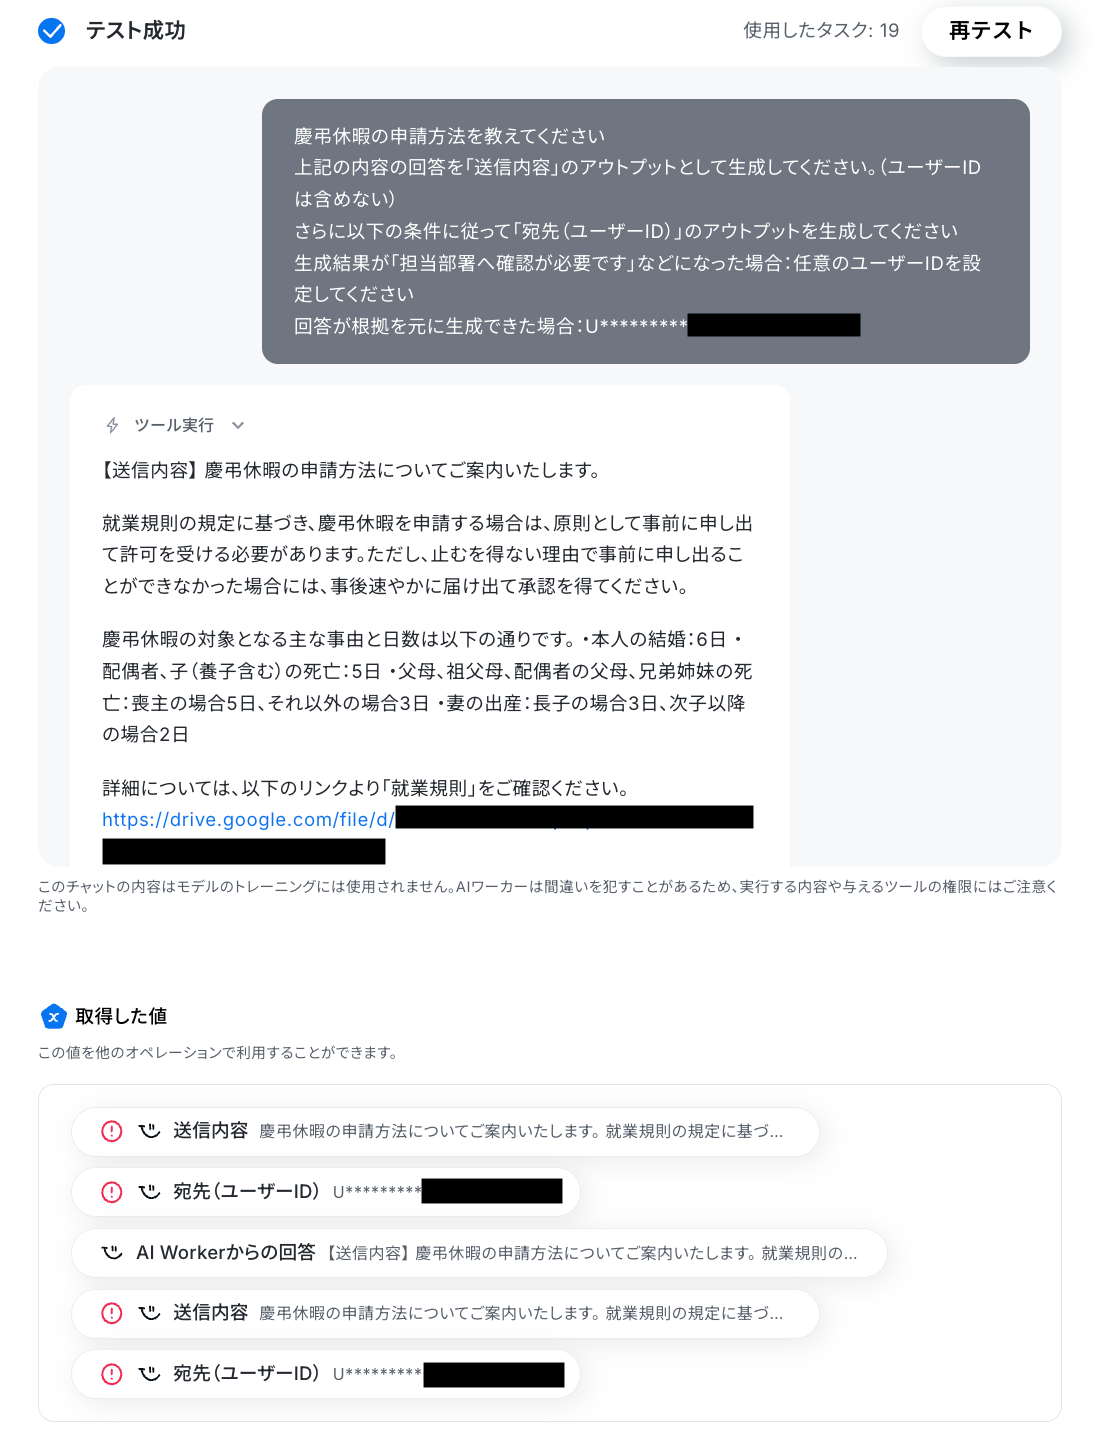This screenshot has height=1446, width=1094.
Task: Select the second 送信内容 value chip
Action: (x=445, y=1313)
